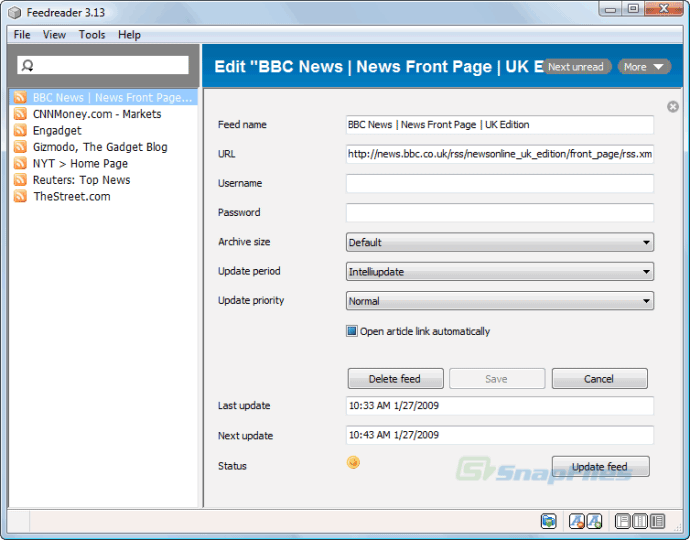Click the Feed name input field
The image size is (690, 540).
tap(500, 125)
